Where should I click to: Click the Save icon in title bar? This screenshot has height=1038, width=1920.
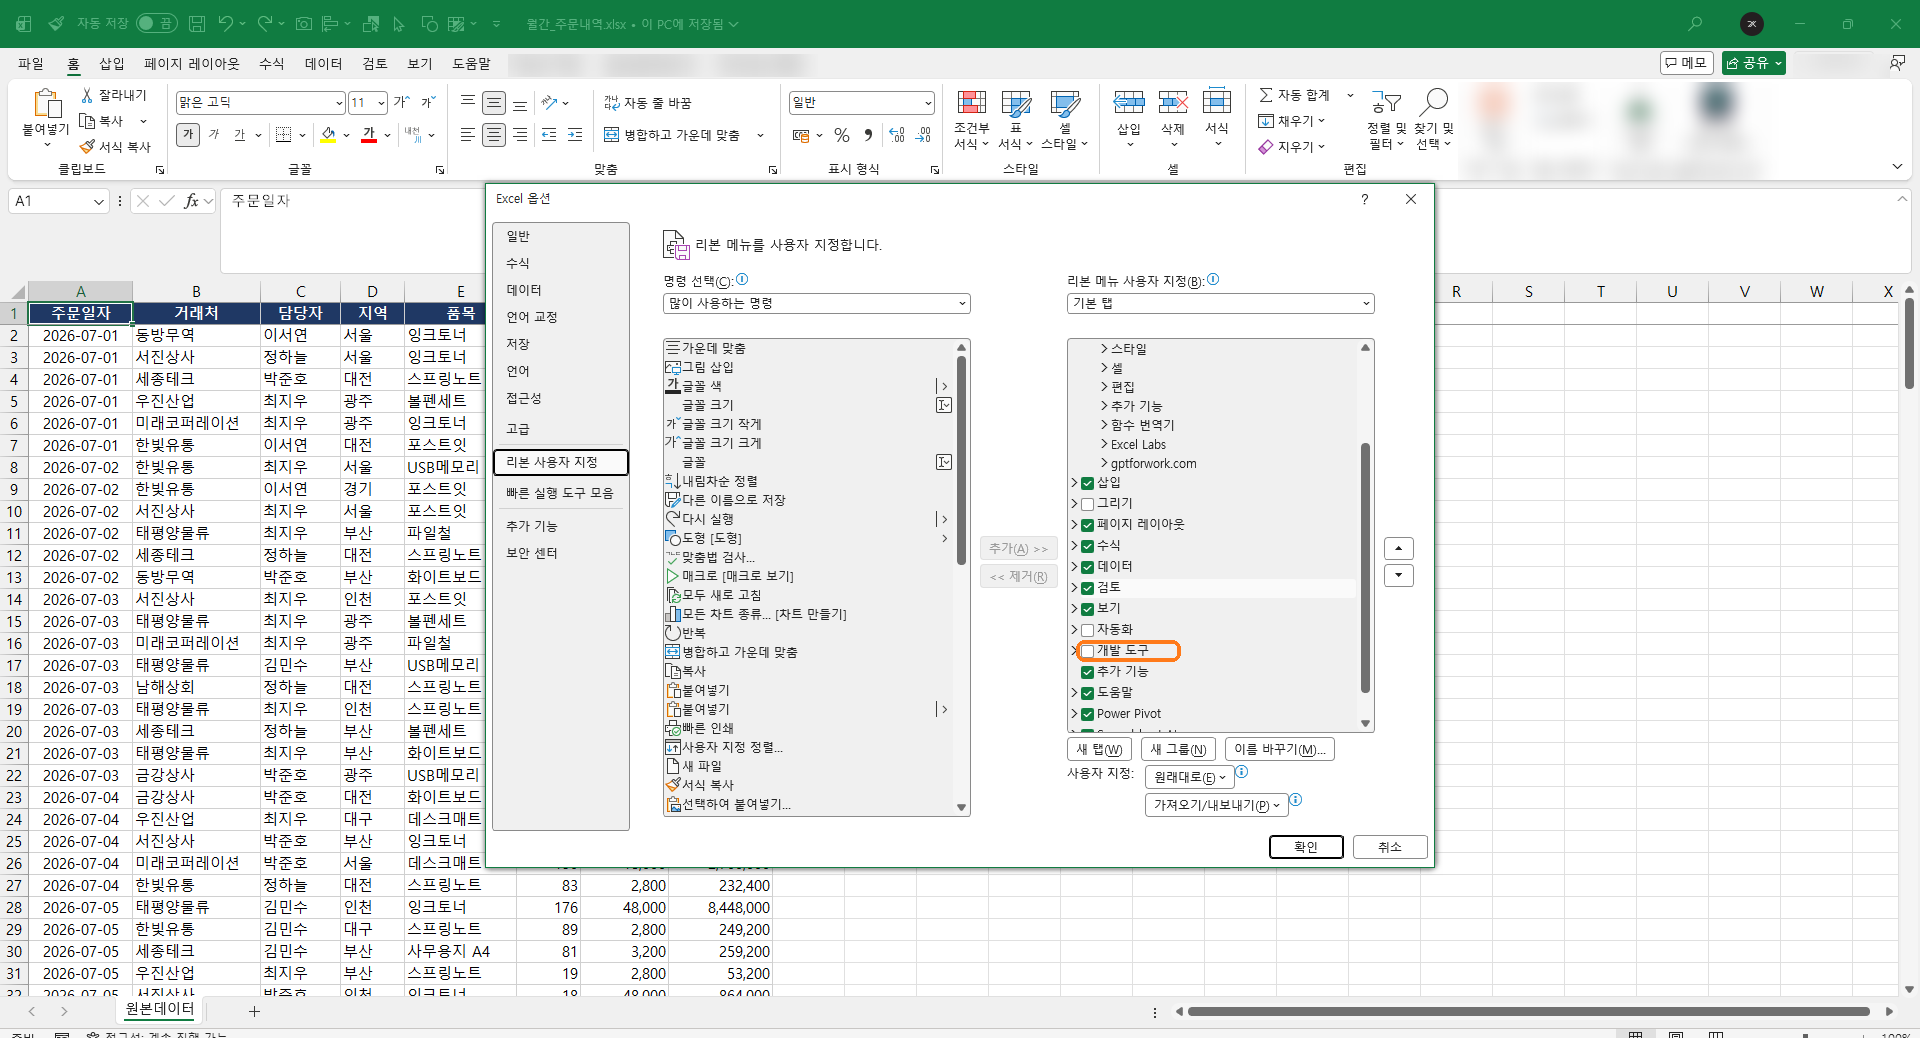(197, 23)
